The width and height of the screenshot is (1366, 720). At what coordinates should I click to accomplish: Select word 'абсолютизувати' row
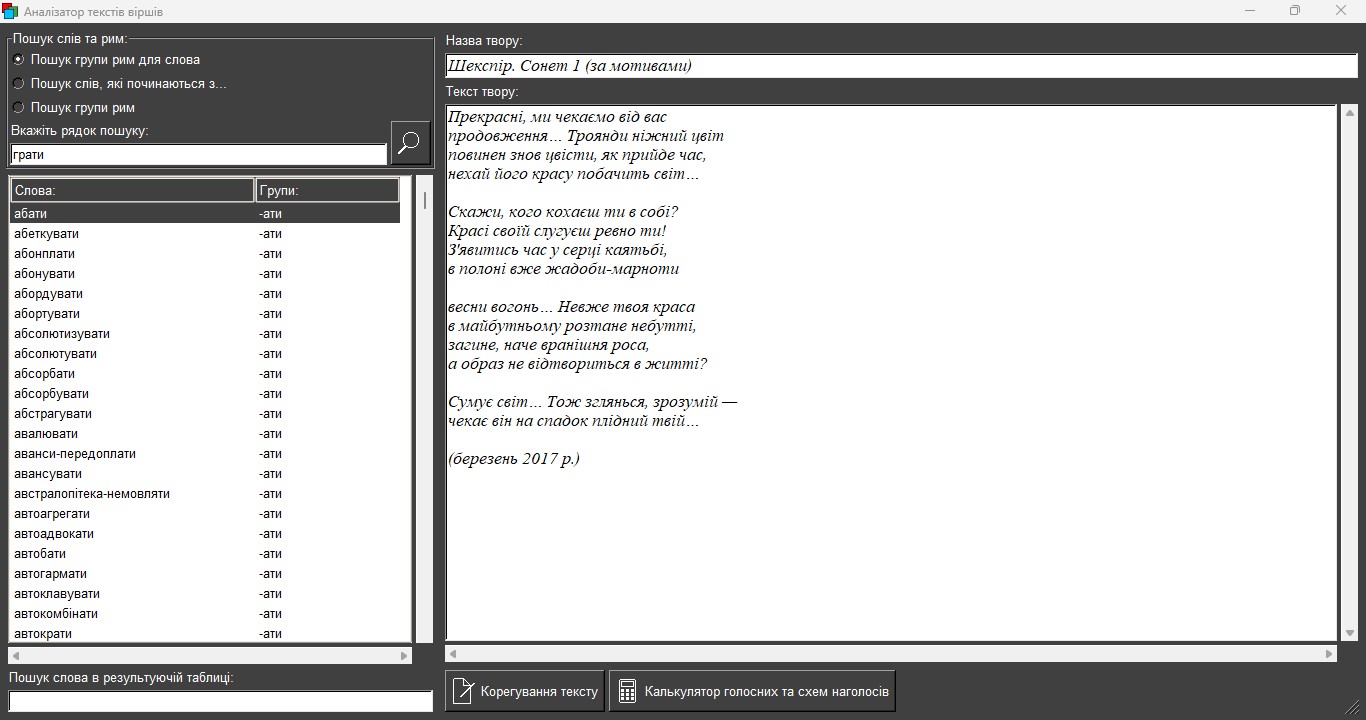click(205, 334)
